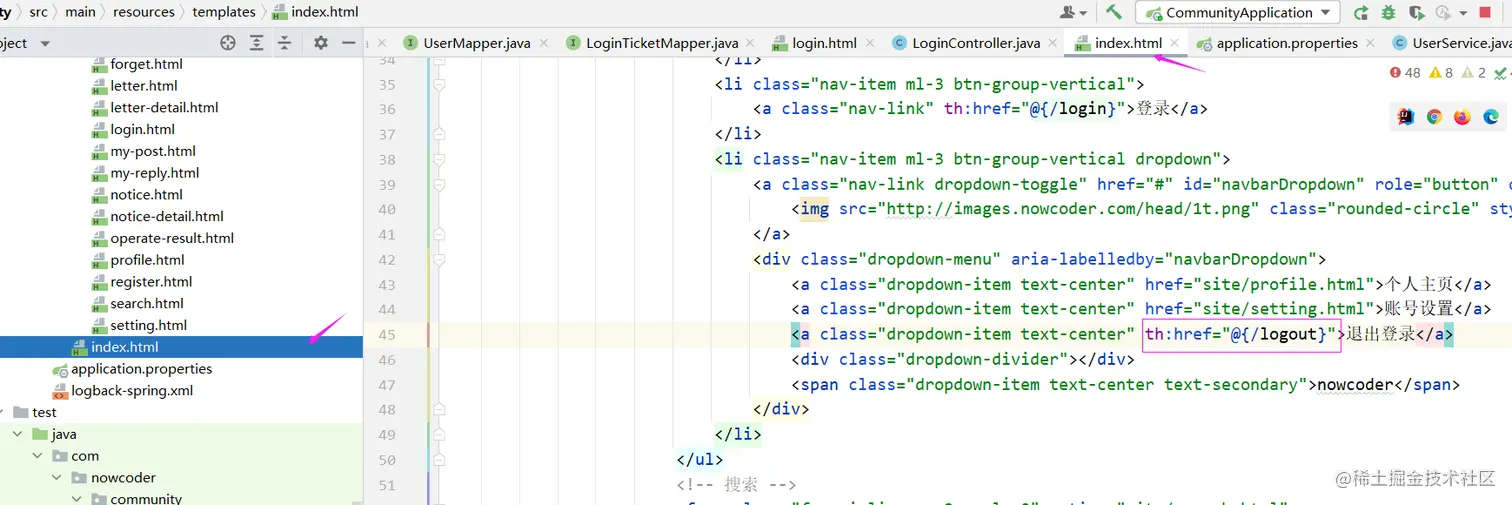This screenshot has height=505, width=1512.
Task: Collapse the test folder in project tree
Action: point(2,412)
